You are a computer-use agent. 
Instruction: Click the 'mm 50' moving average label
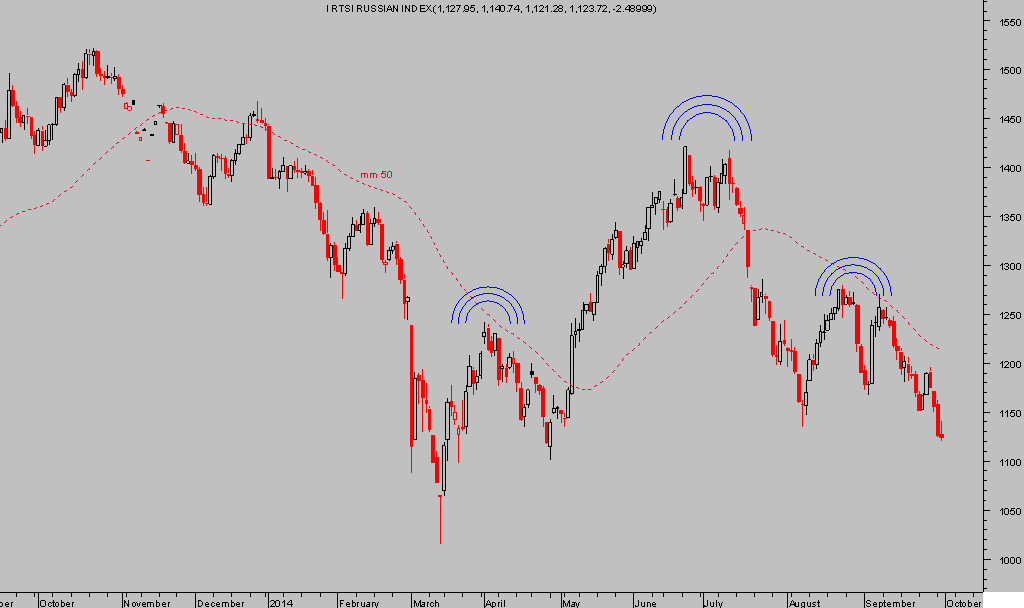pyautogui.click(x=376, y=175)
